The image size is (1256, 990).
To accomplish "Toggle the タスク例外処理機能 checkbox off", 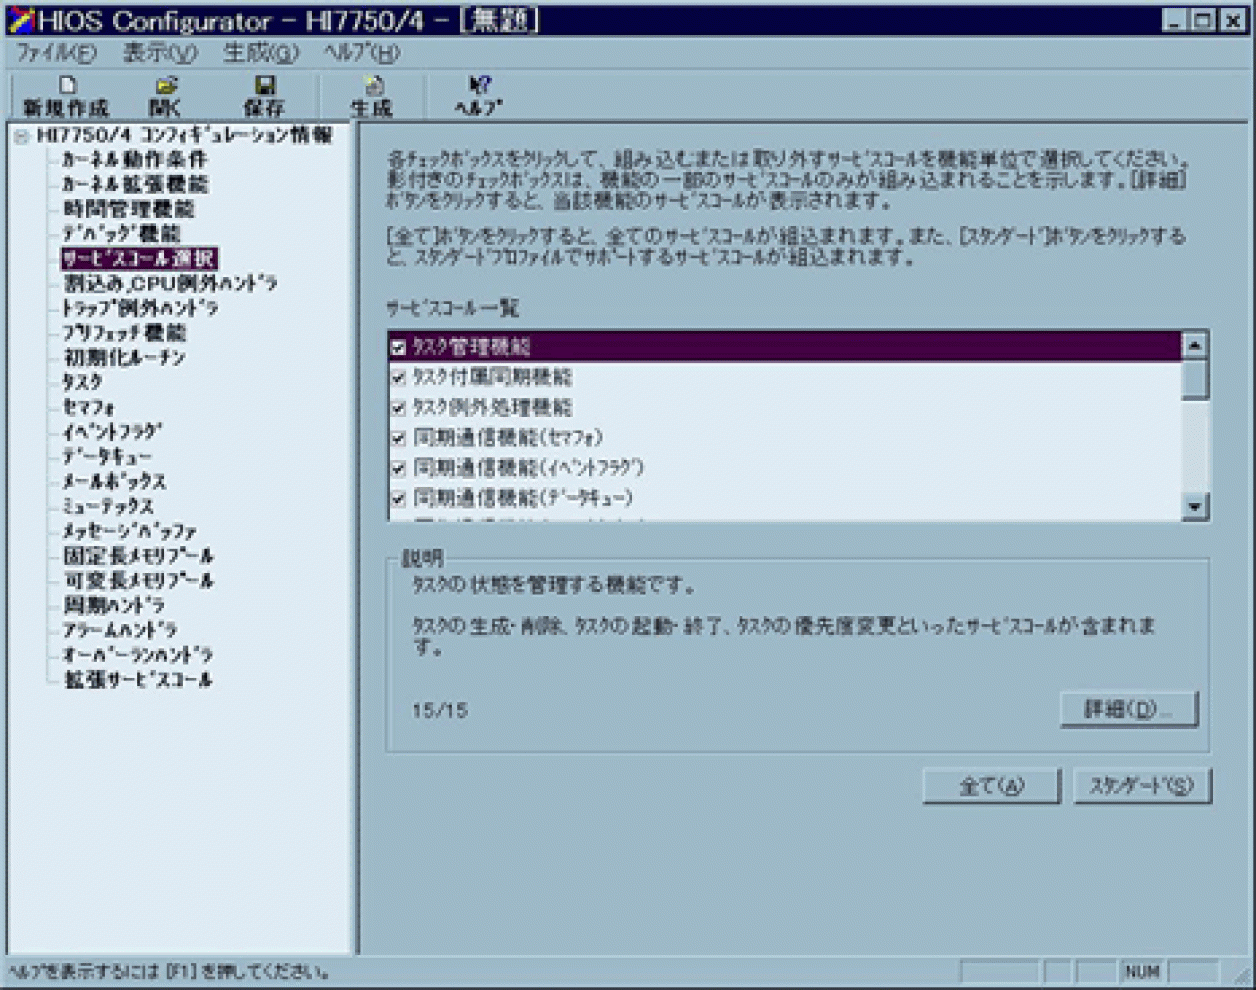I will point(396,407).
